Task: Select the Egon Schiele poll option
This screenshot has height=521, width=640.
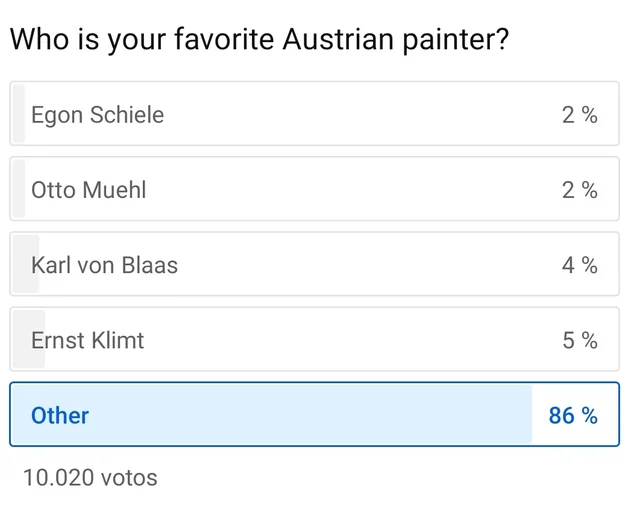Action: pyautogui.click(x=97, y=115)
